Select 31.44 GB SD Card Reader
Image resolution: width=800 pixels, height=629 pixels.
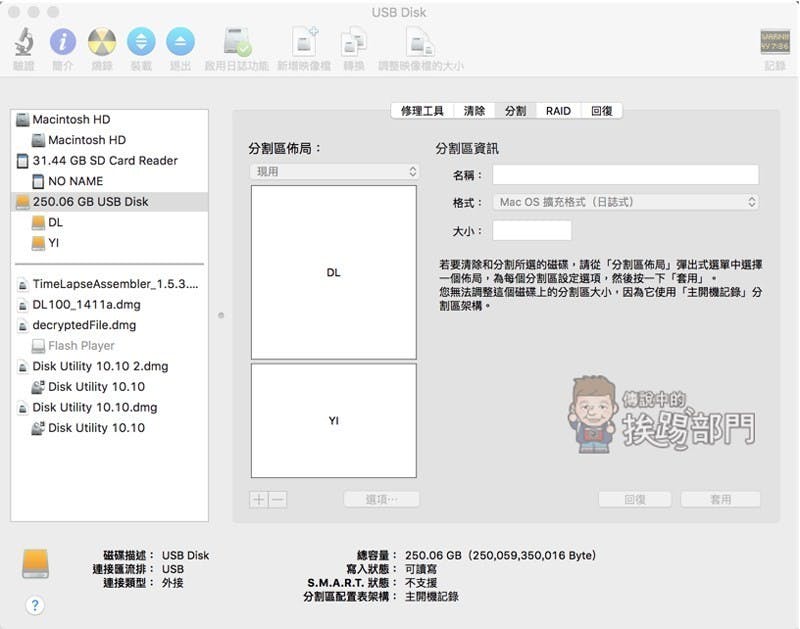tap(109, 161)
